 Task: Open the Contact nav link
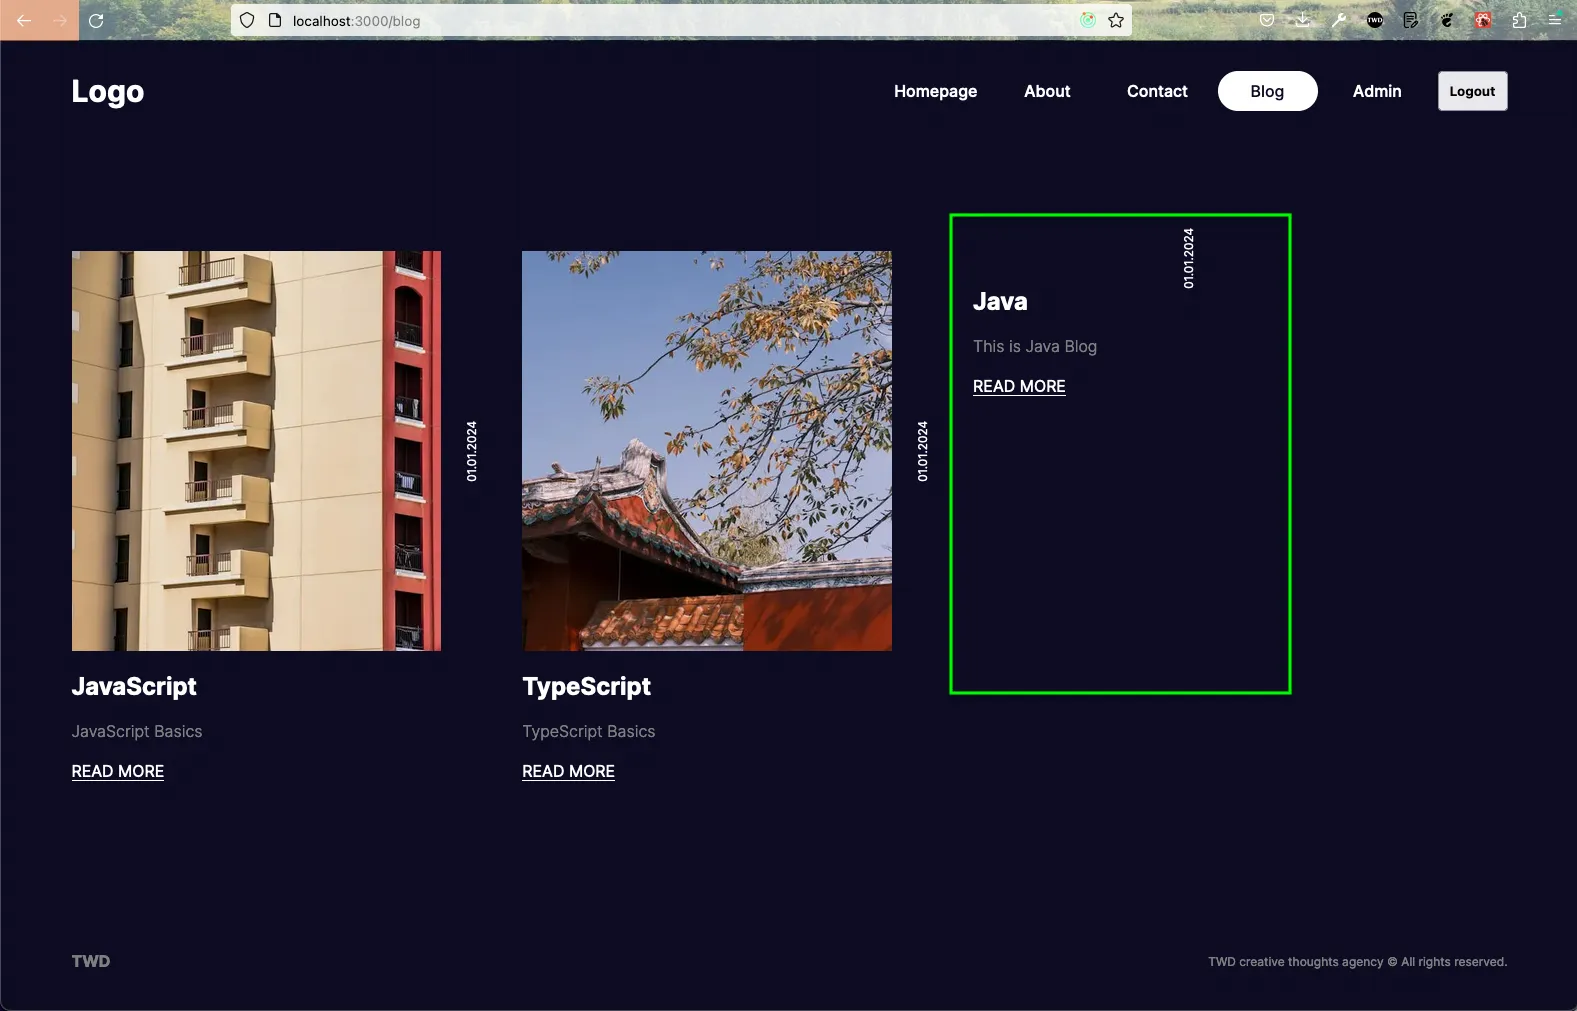coord(1157,91)
